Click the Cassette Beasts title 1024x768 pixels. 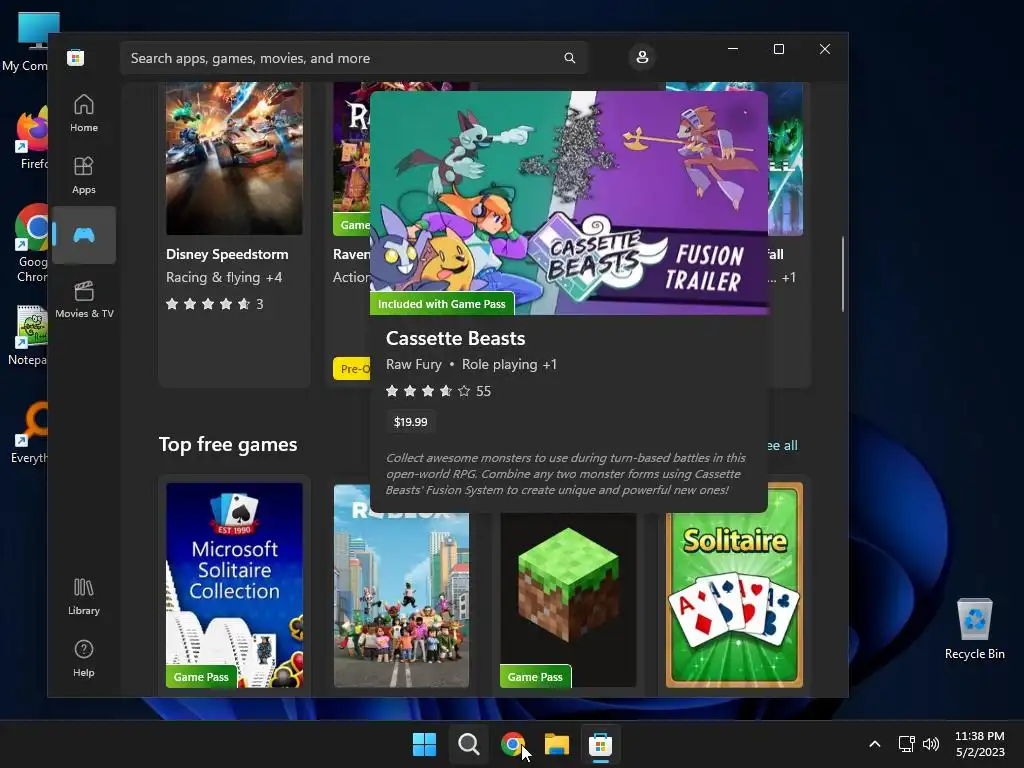tap(455, 338)
